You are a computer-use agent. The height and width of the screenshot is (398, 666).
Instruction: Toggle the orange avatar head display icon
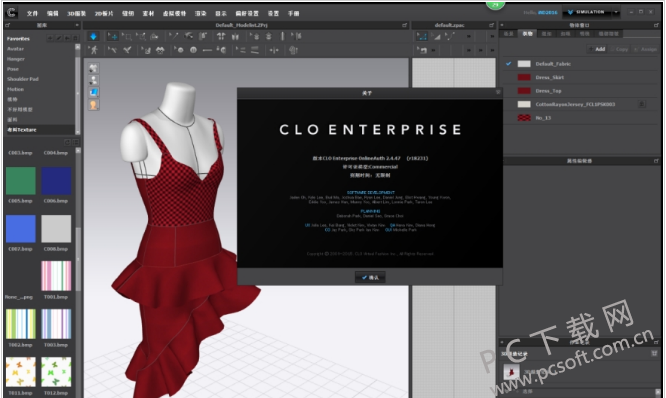pyautogui.click(x=93, y=104)
